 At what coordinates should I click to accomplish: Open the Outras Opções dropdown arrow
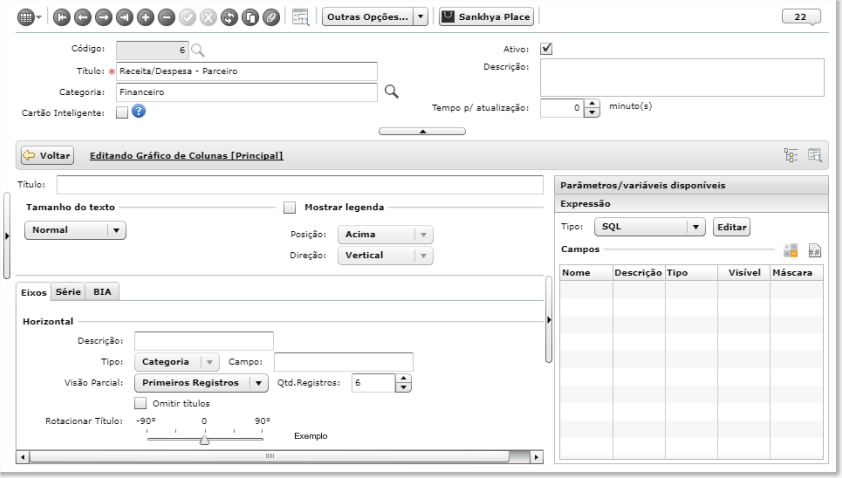420,17
